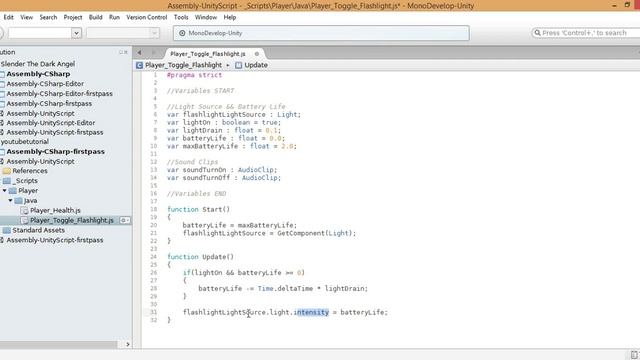The image size is (640, 360).
Task: Select Assembly-CSharp-Editor project
Action: point(45,84)
